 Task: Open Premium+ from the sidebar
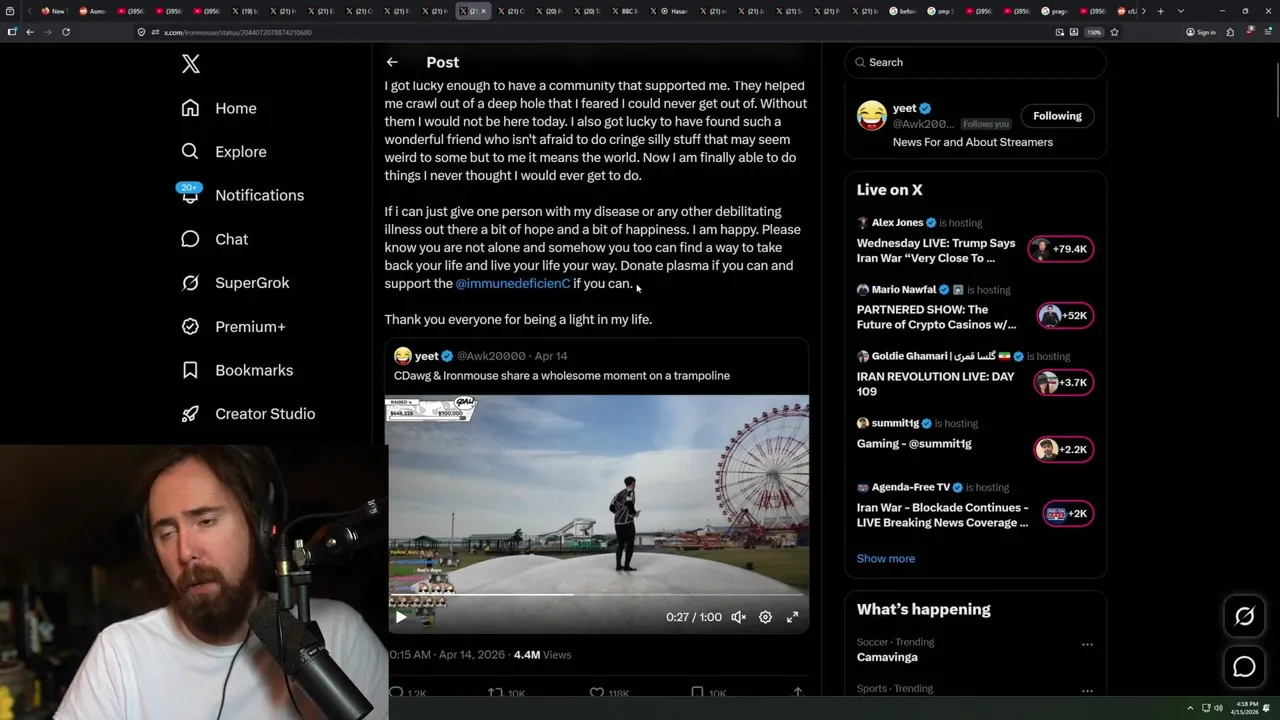pyautogui.click(x=233, y=326)
